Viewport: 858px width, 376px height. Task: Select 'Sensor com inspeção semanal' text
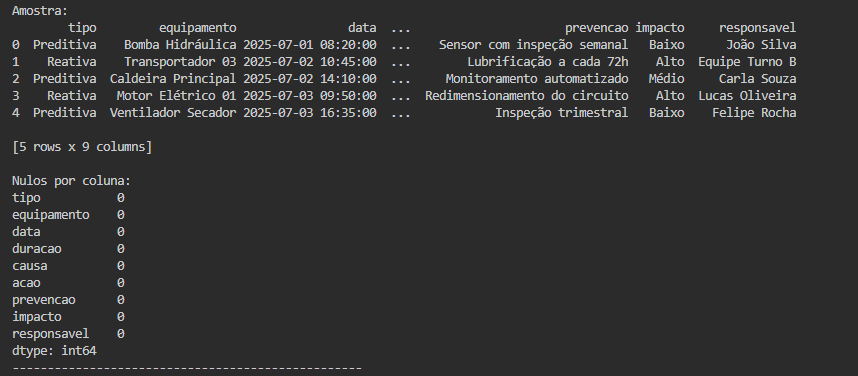534,45
